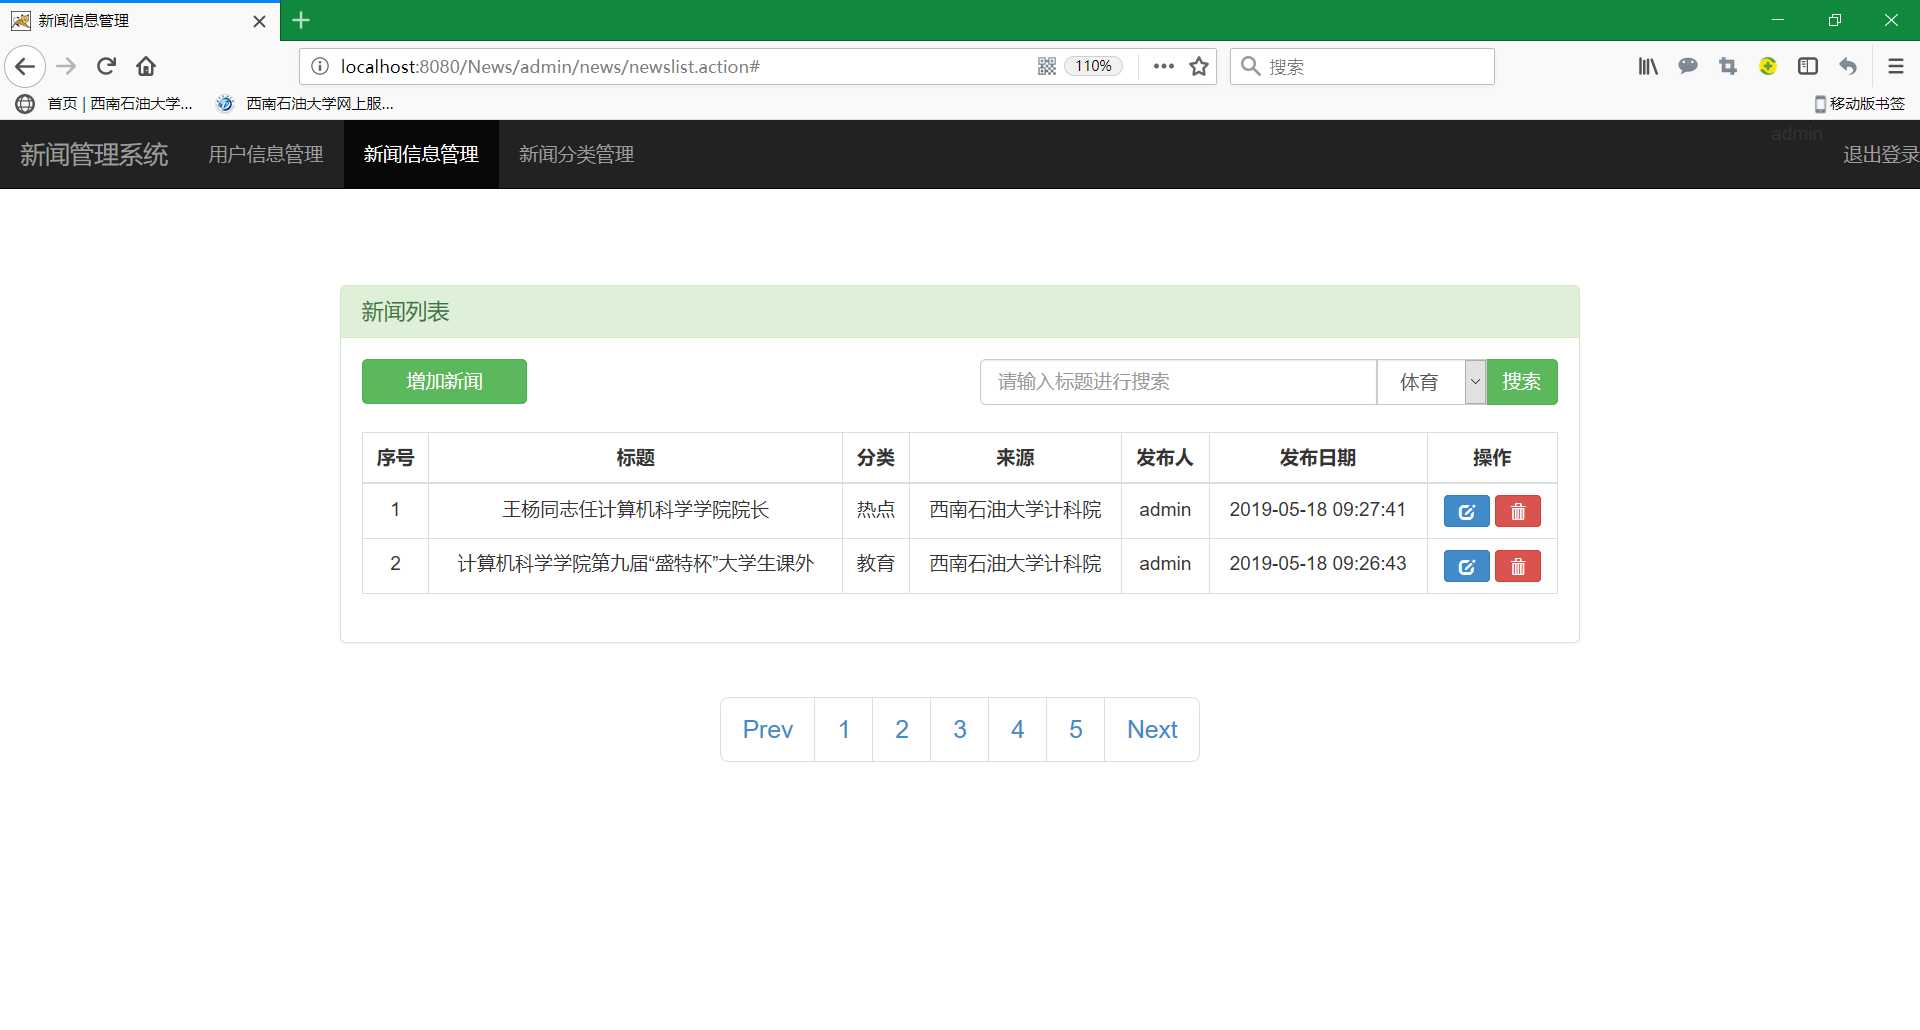The width and height of the screenshot is (1920, 1030).
Task: Go to page 4
Action: click(x=1018, y=730)
